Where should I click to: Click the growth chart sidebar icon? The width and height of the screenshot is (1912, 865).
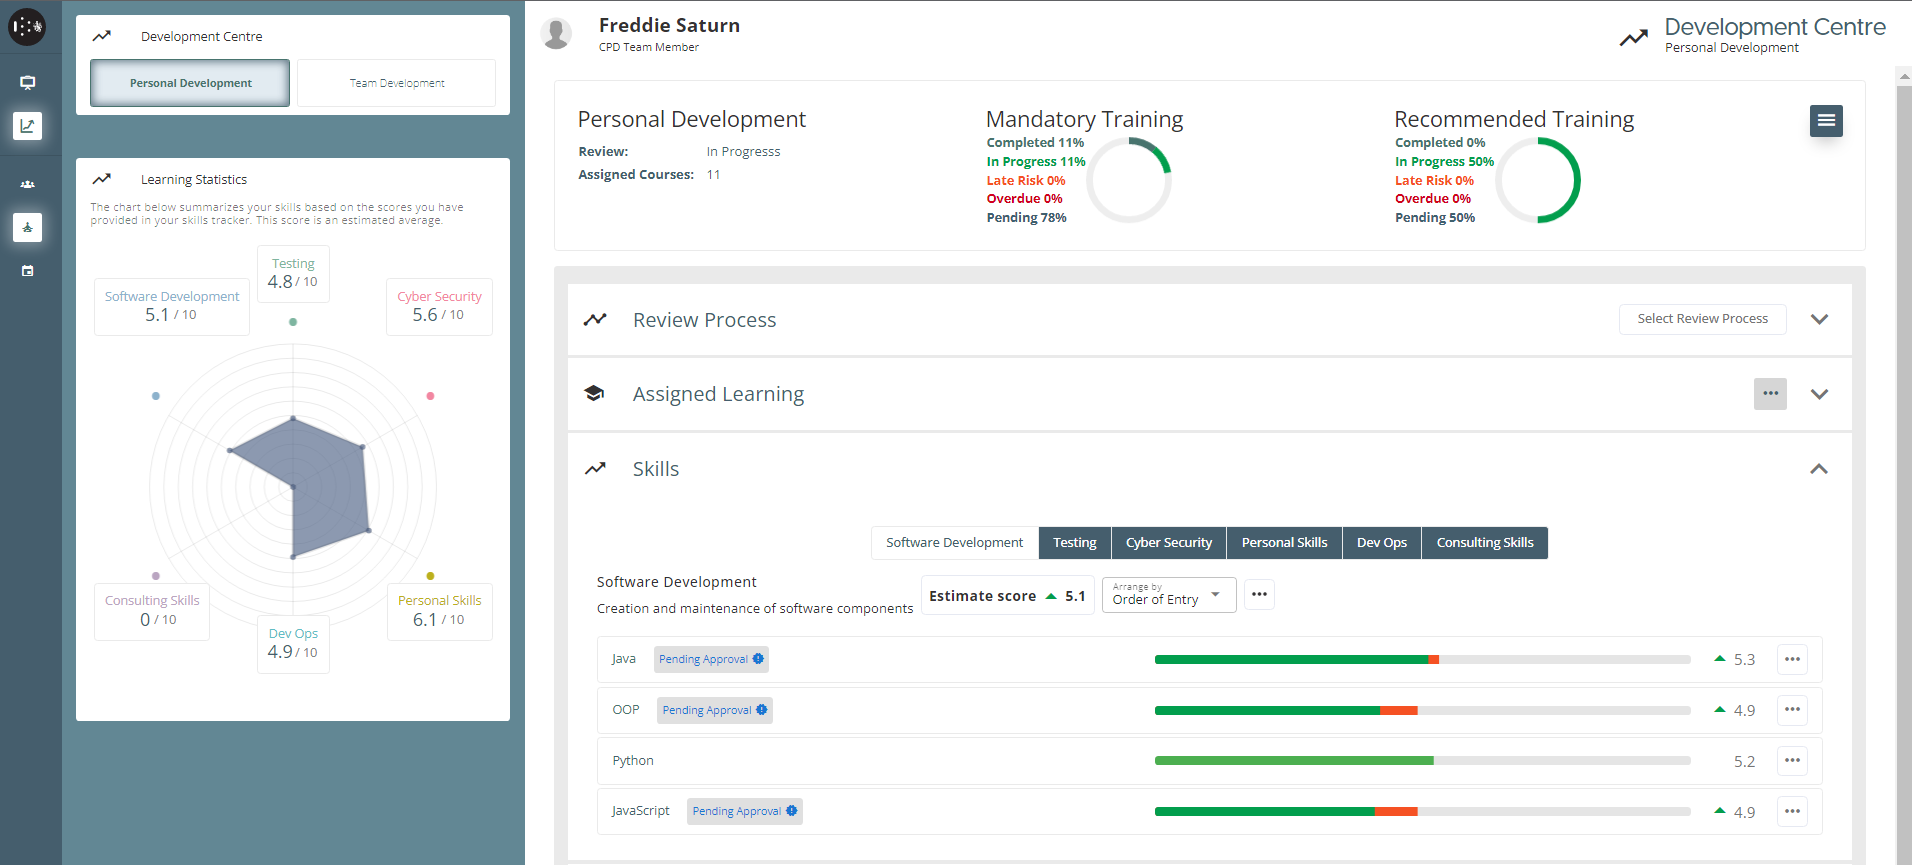28,126
